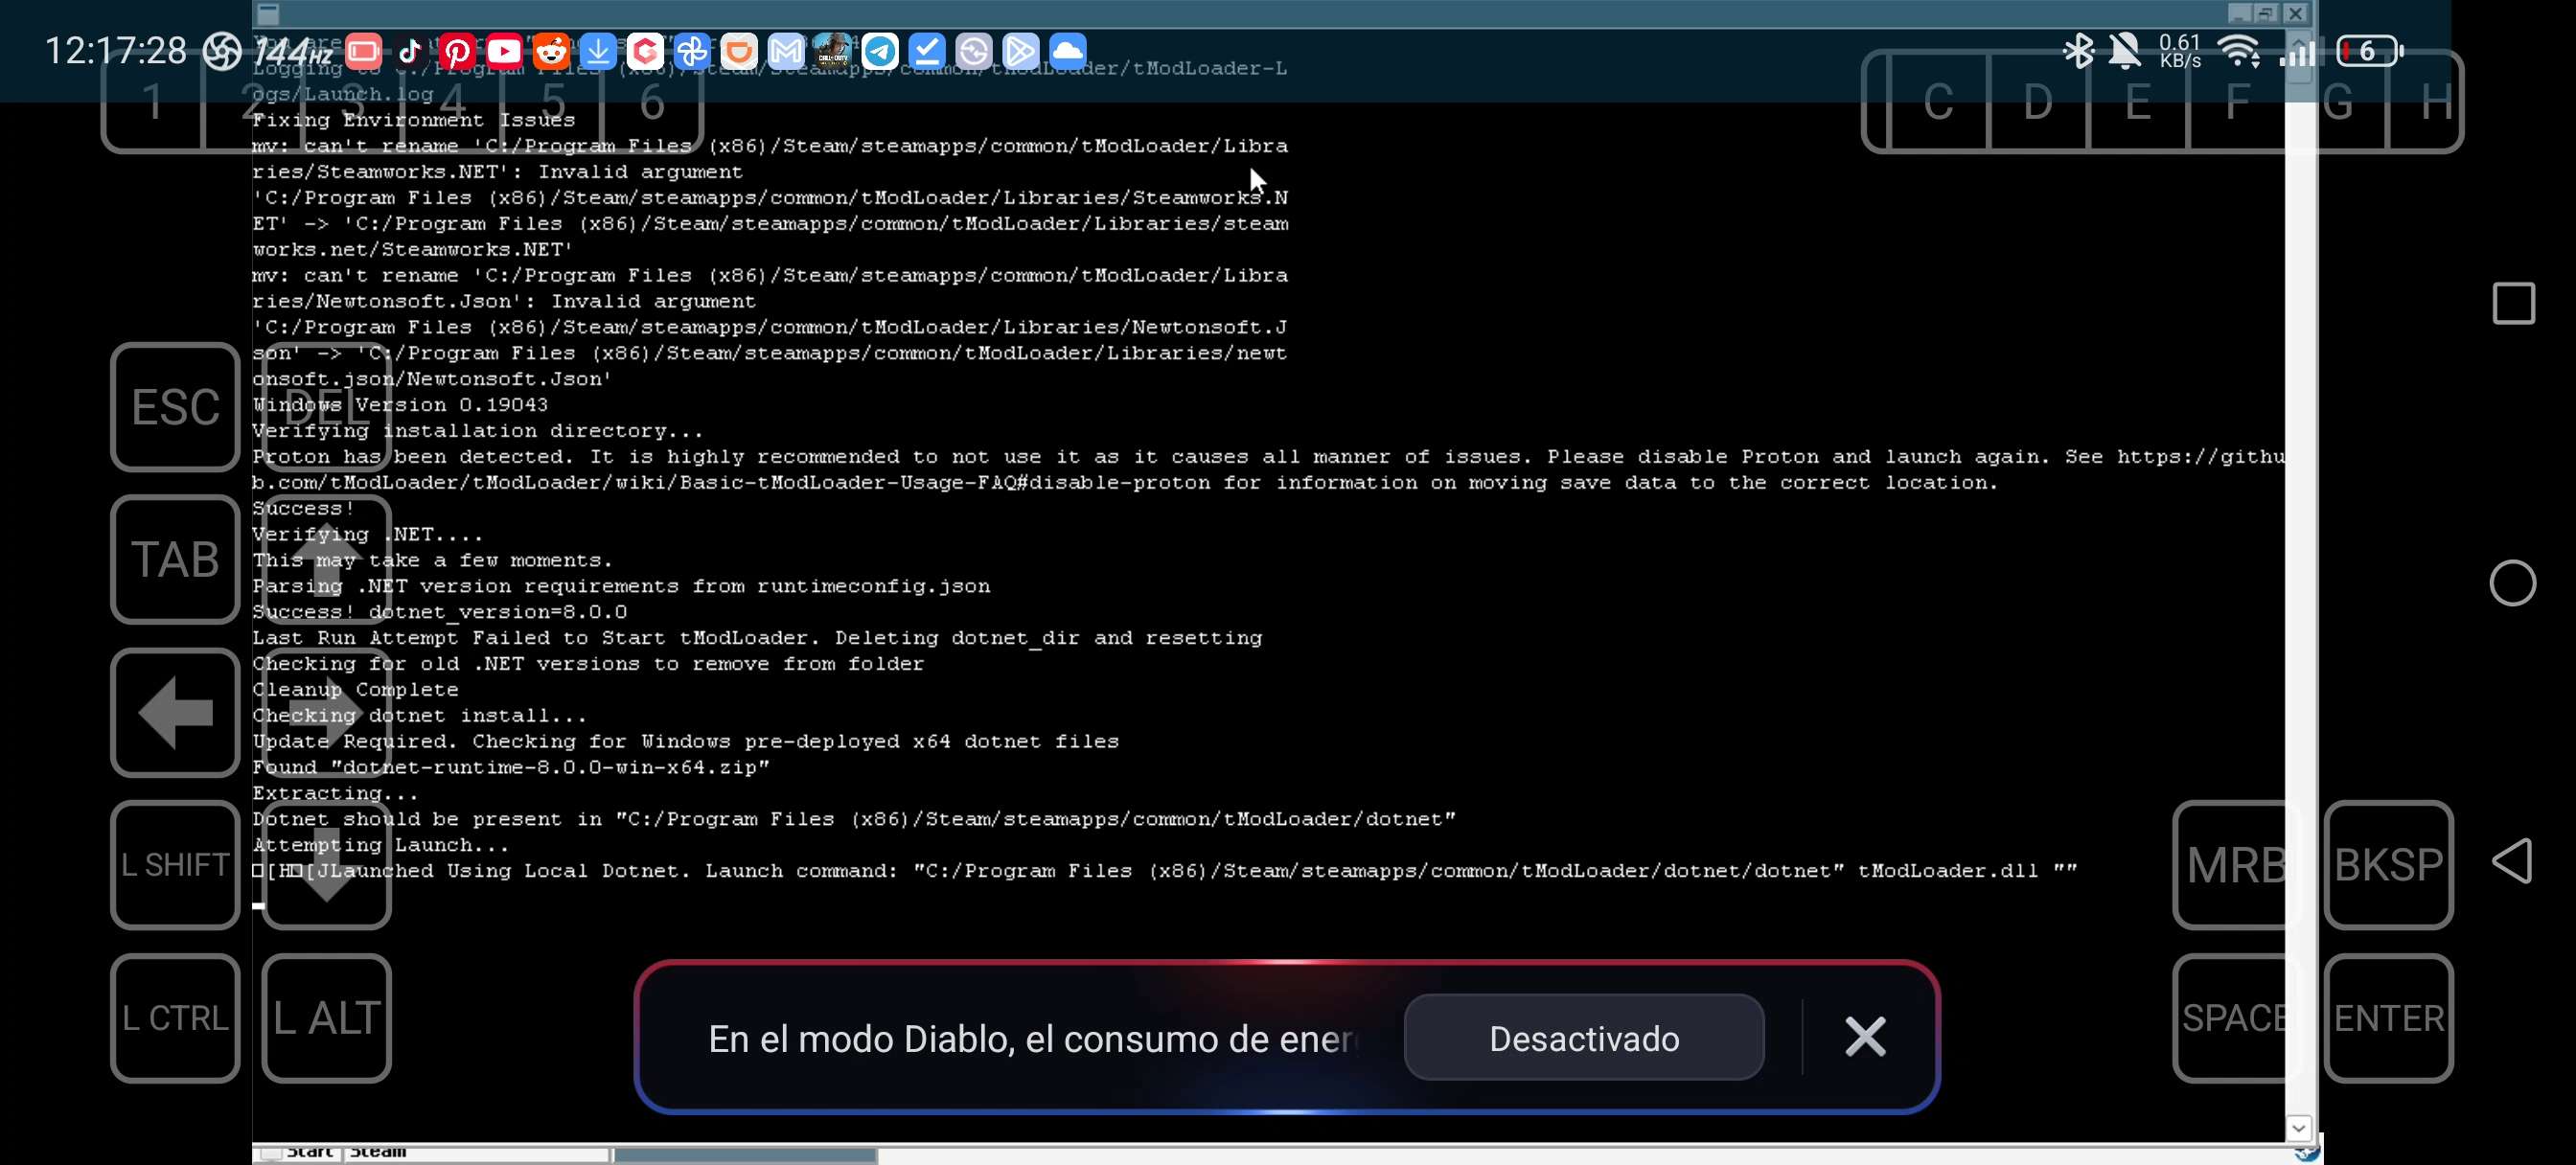Tap the BKSP on-screen key
The height and width of the screenshot is (1165, 2576).
click(x=2387, y=864)
